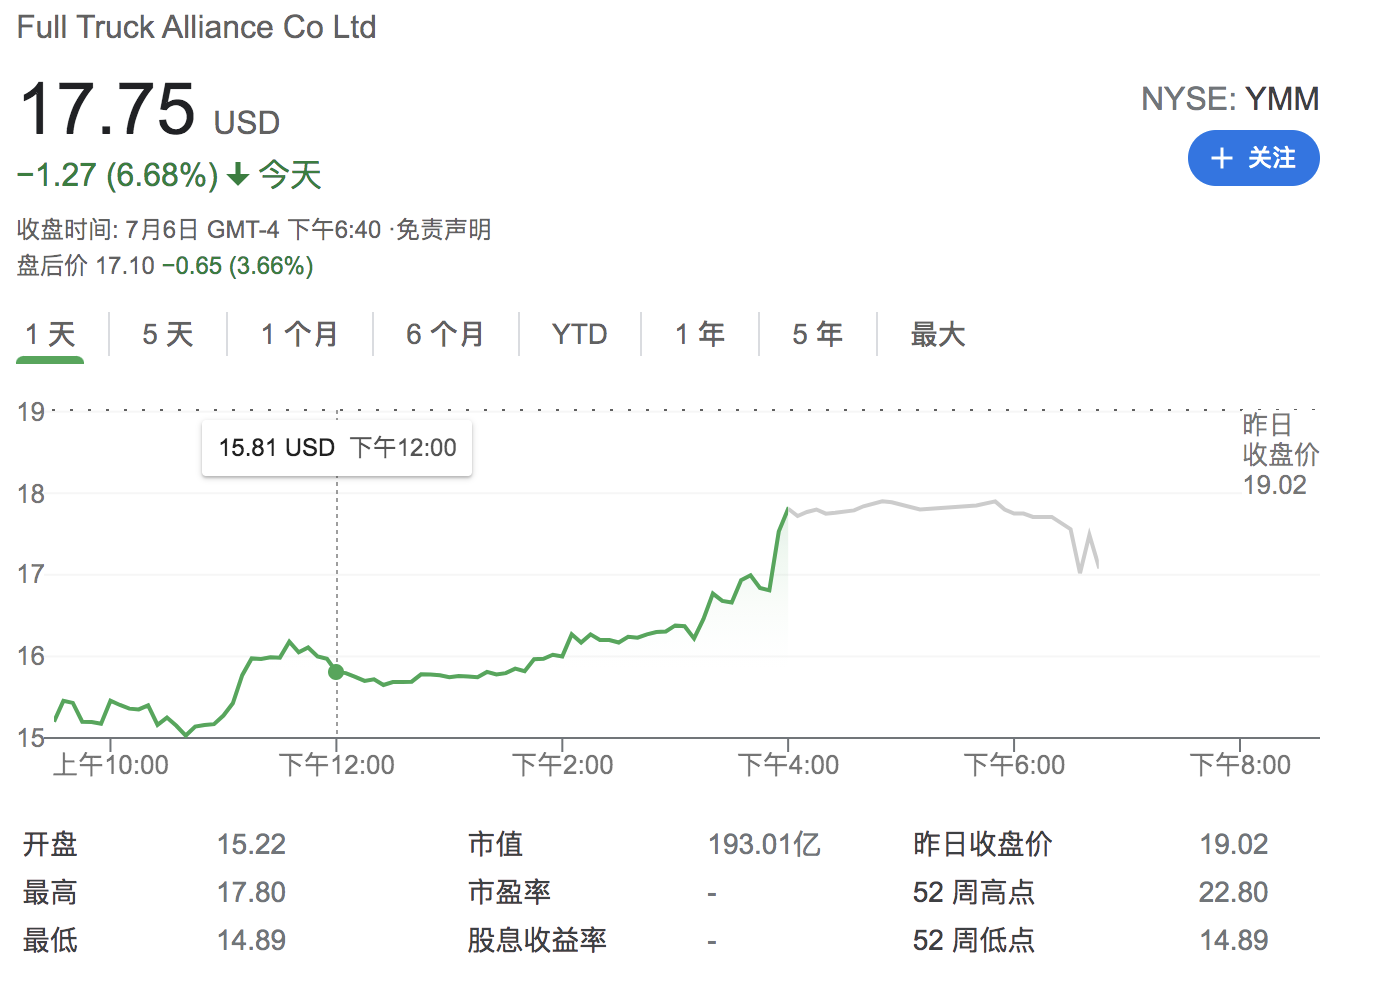Switch to the 1 个月 tab
The height and width of the screenshot is (1008, 1382).
(x=300, y=334)
